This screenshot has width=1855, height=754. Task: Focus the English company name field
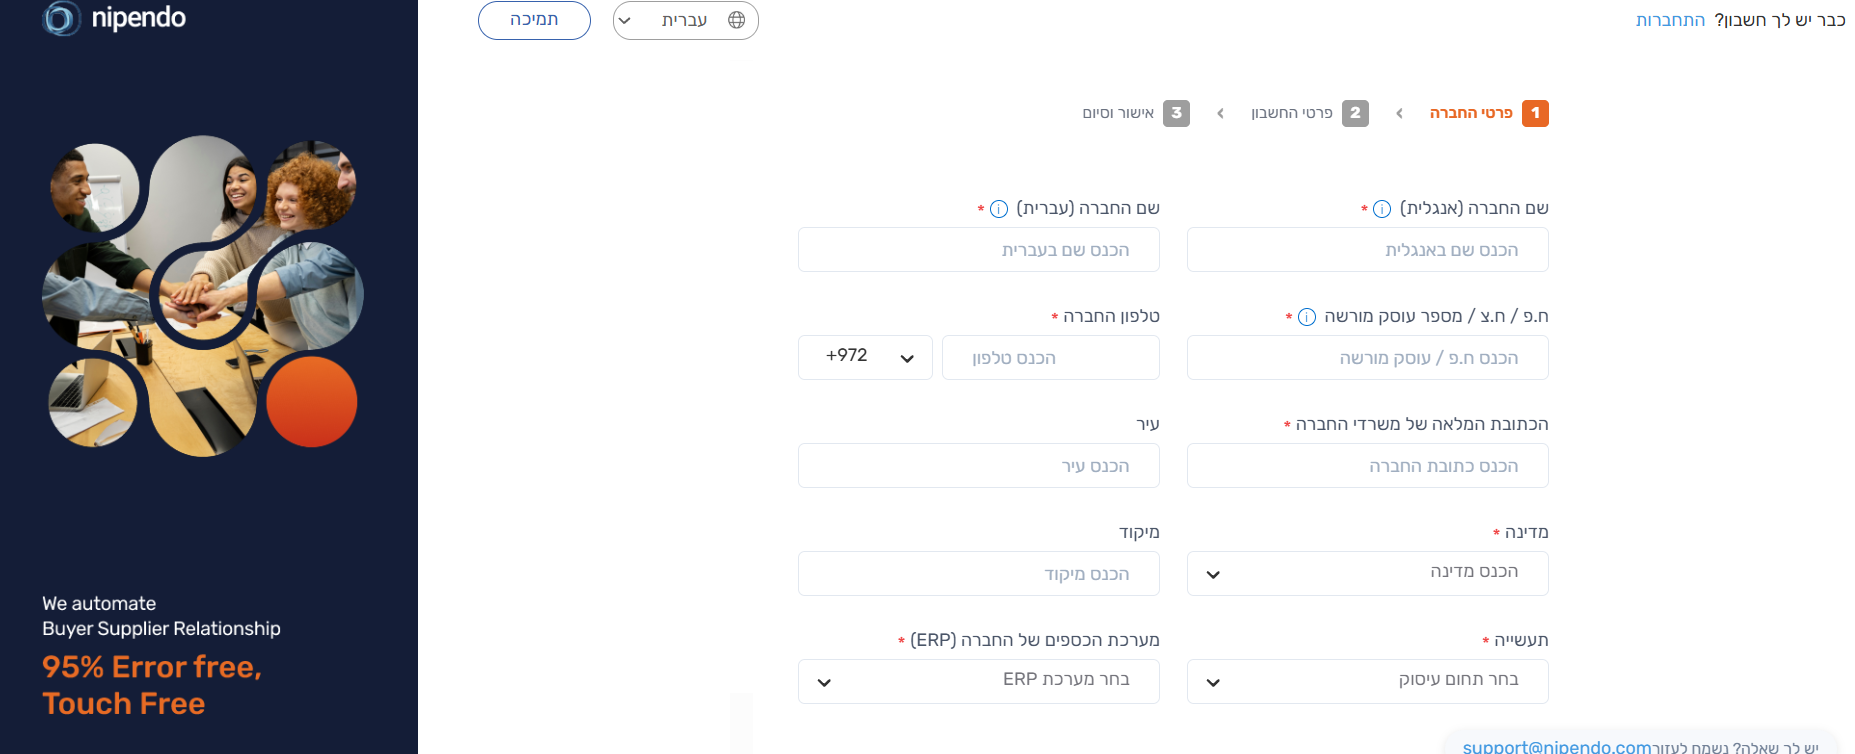click(x=1367, y=249)
